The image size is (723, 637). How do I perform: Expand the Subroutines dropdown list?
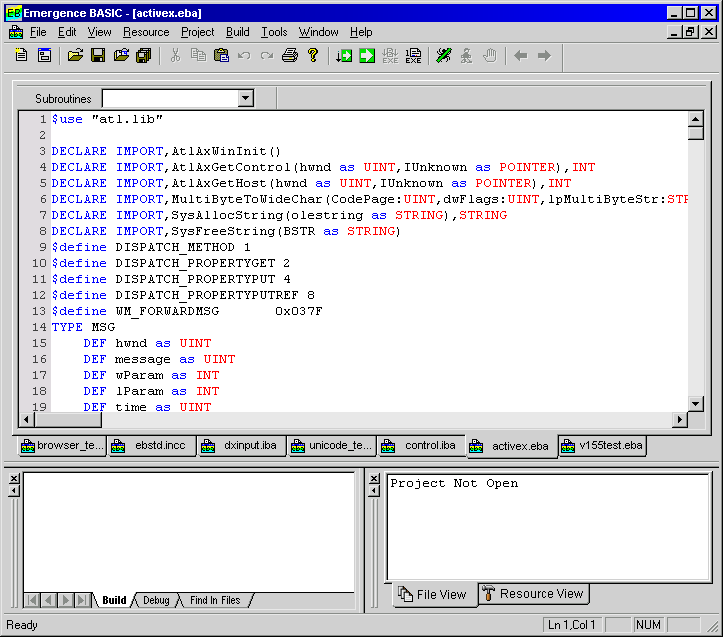pos(246,98)
